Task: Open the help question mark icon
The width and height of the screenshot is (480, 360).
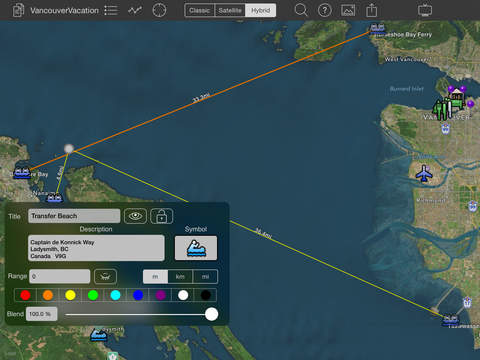Action: (325, 10)
